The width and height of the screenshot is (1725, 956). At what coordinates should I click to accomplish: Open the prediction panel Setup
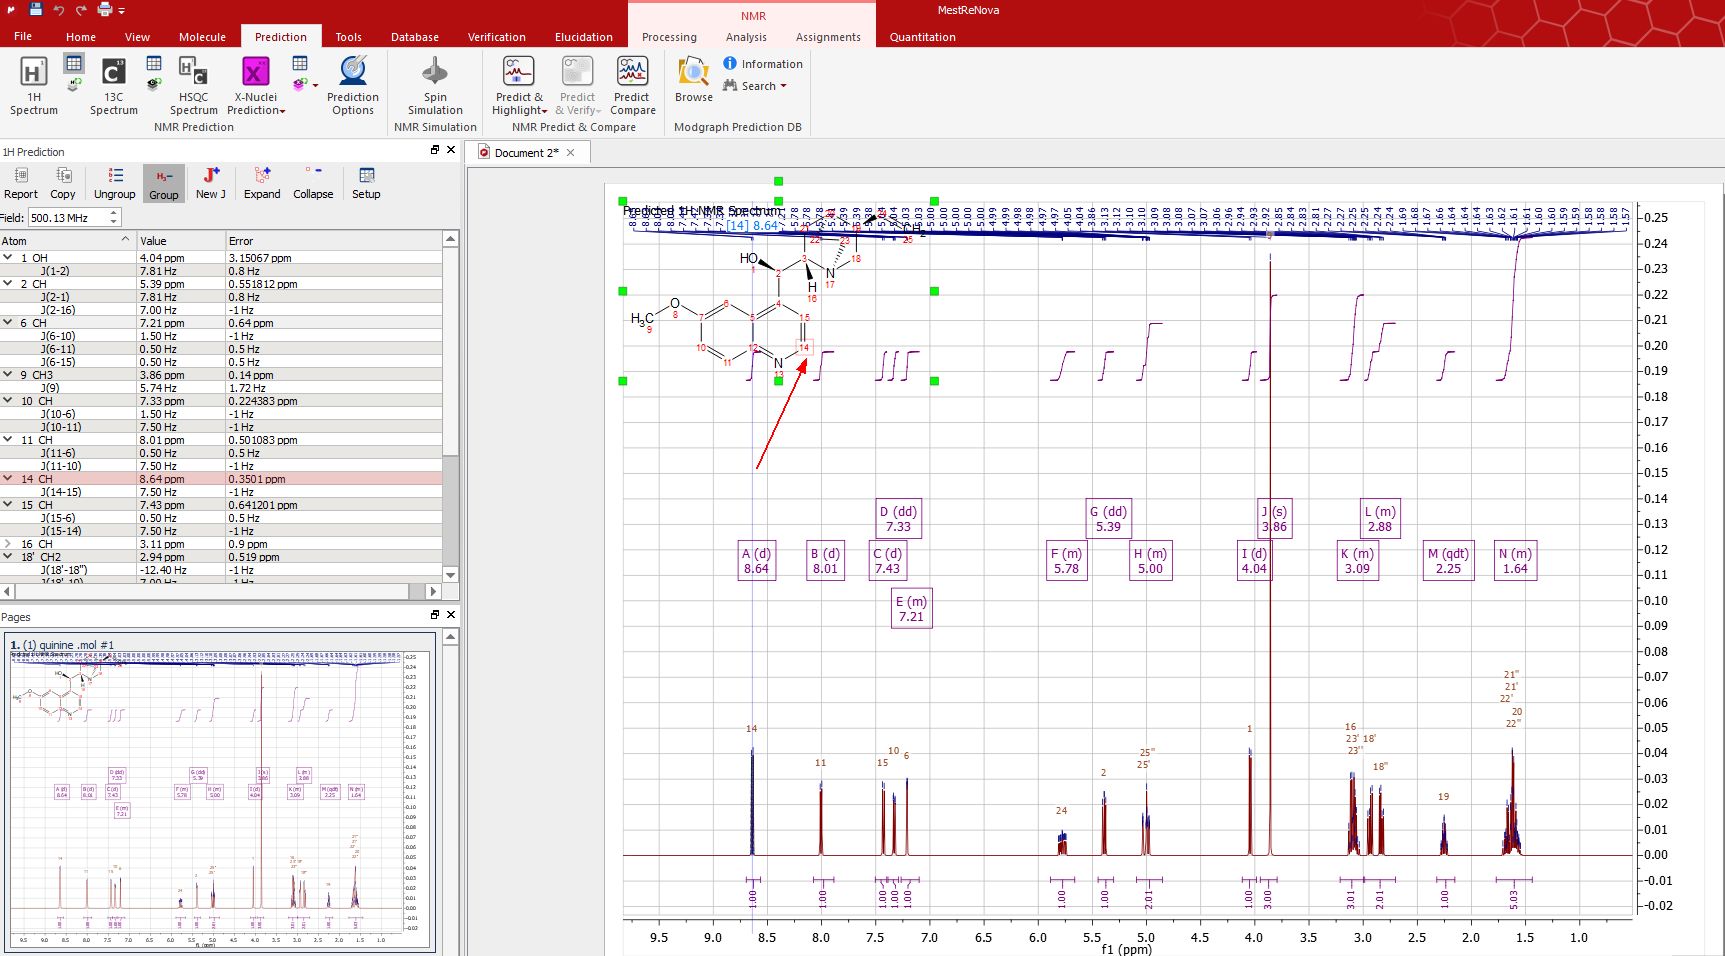pos(366,183)
